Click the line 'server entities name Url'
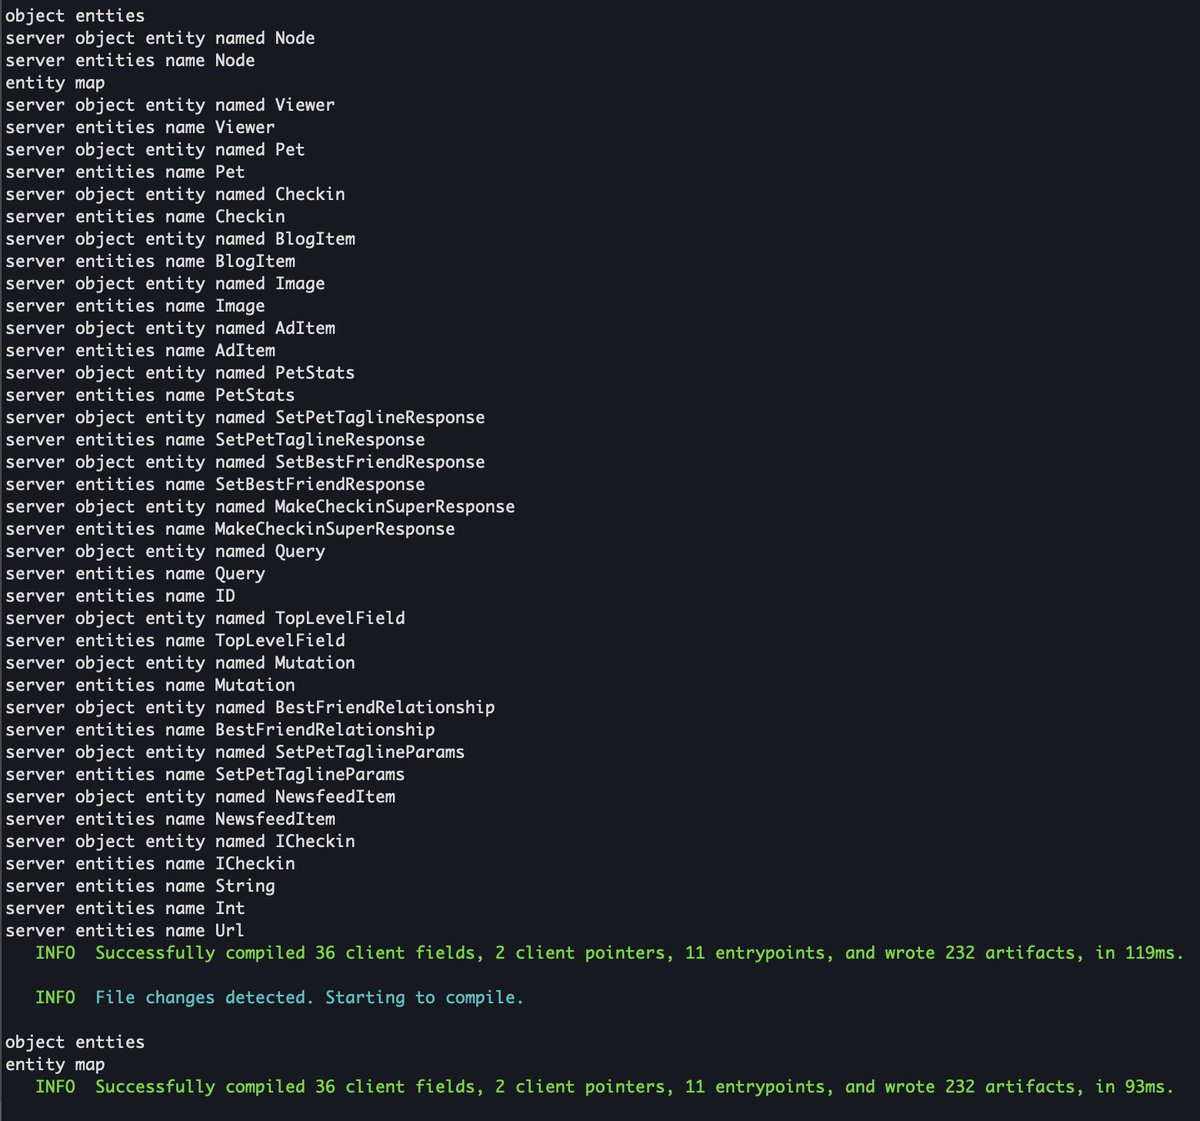Screen dimensions: 1200x1121 point(125,931)
